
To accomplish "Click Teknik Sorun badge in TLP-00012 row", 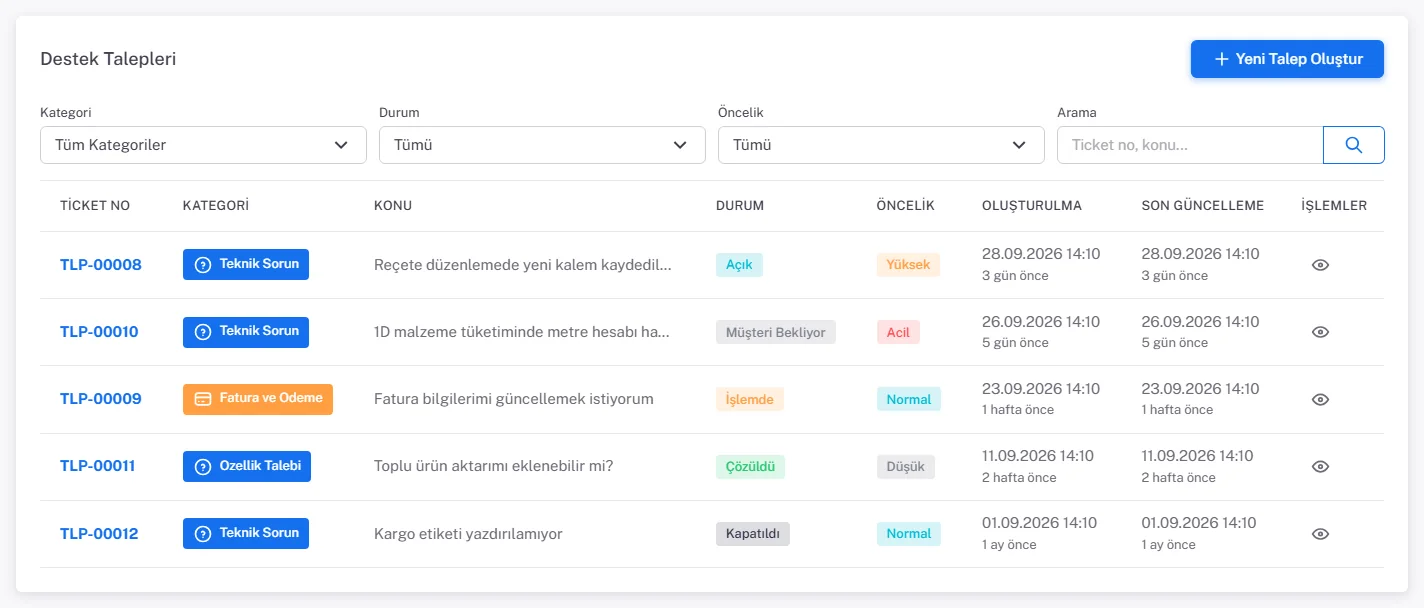I will click(x=246, y=533).
